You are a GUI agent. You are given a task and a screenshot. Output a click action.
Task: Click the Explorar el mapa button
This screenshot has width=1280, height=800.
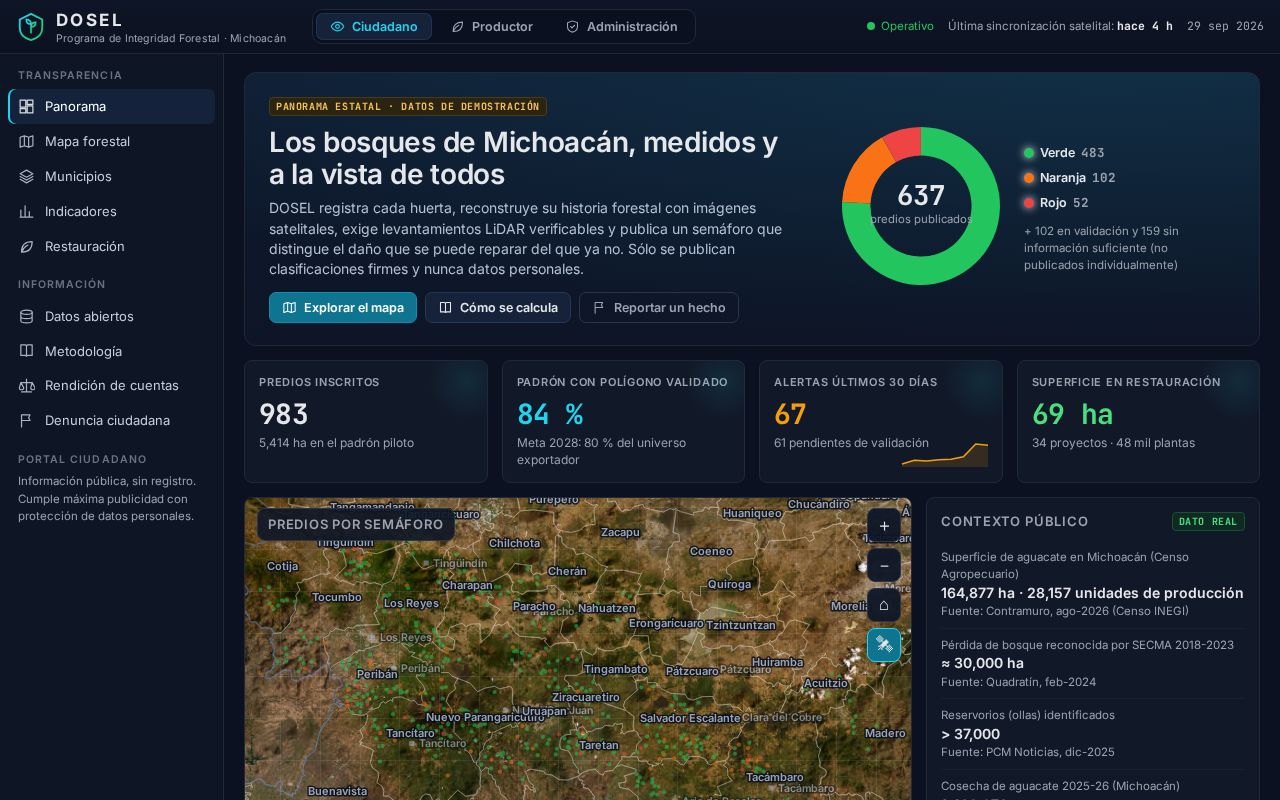(343, 308)
